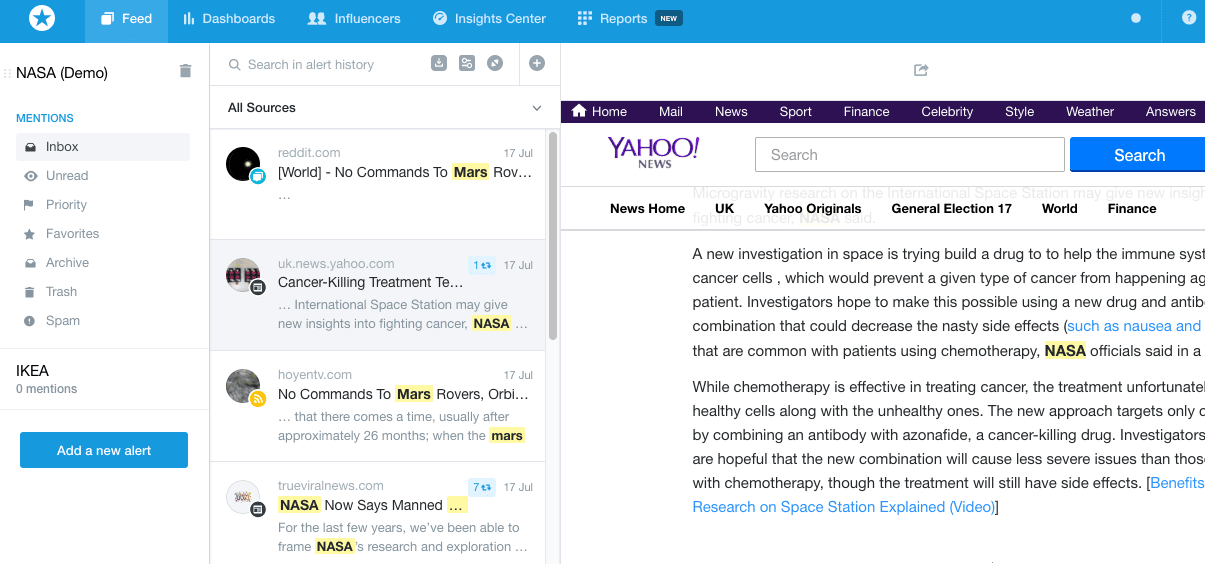Open the Priority folder
Viewport: 1205px width, 564px height.
click(103, 205)
